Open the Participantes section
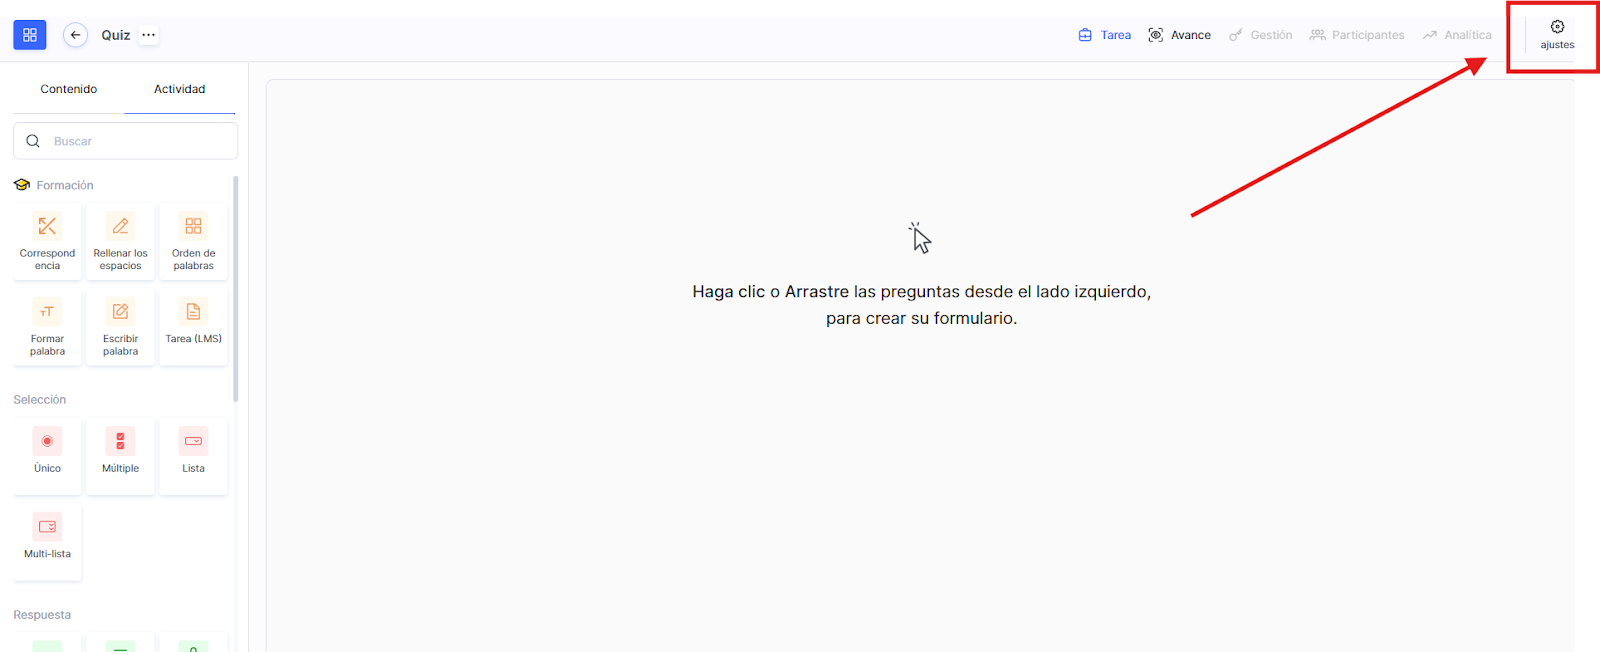 click(1357, 35)
